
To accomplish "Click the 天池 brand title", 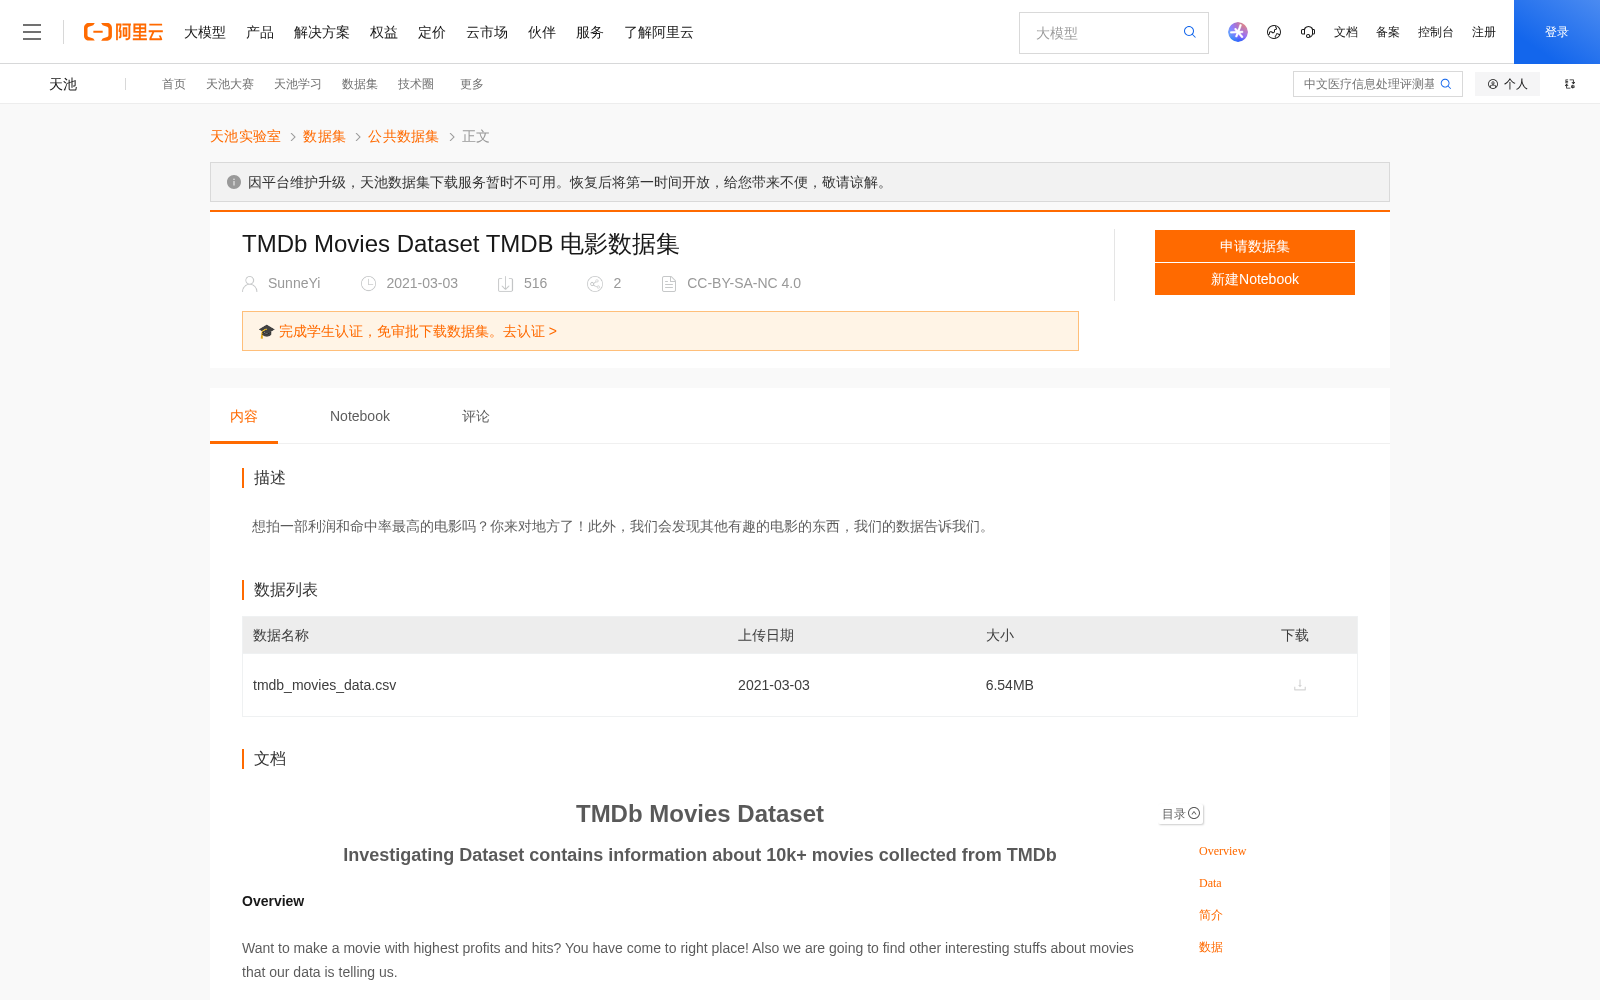I will pyautogui.click(x=63, y=84).
